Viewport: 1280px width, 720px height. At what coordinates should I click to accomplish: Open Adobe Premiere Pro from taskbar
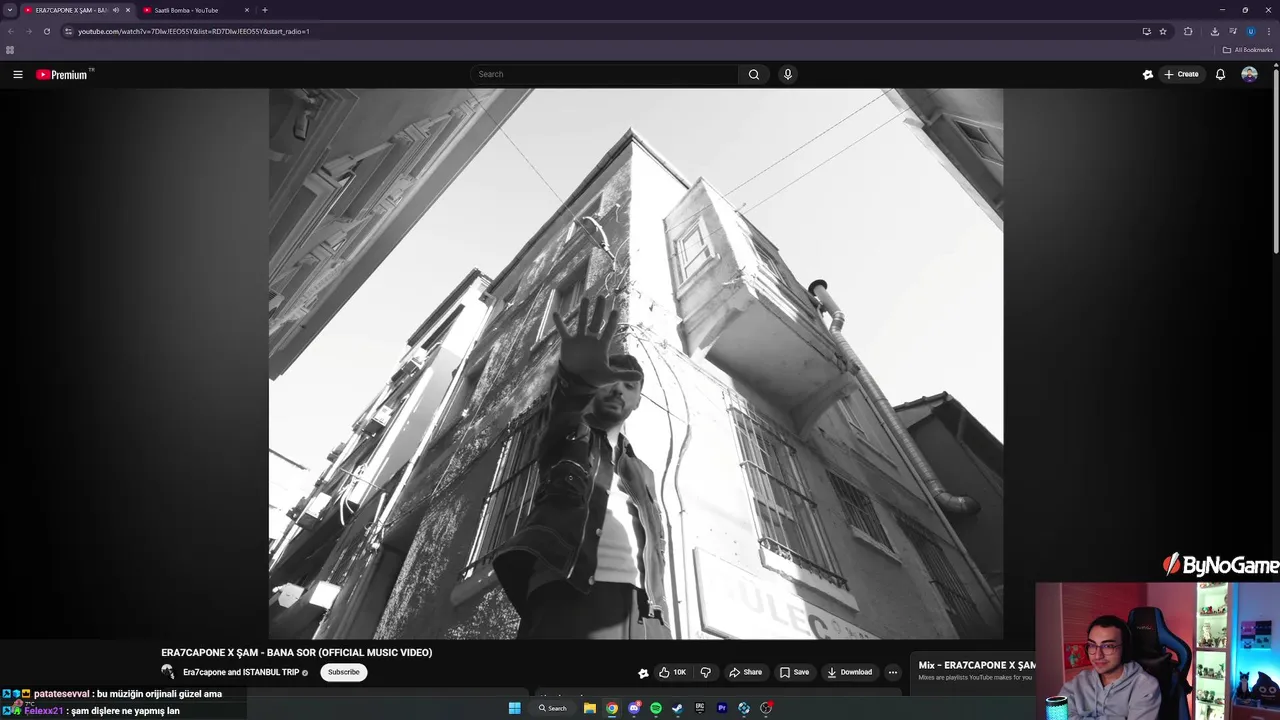722,708
